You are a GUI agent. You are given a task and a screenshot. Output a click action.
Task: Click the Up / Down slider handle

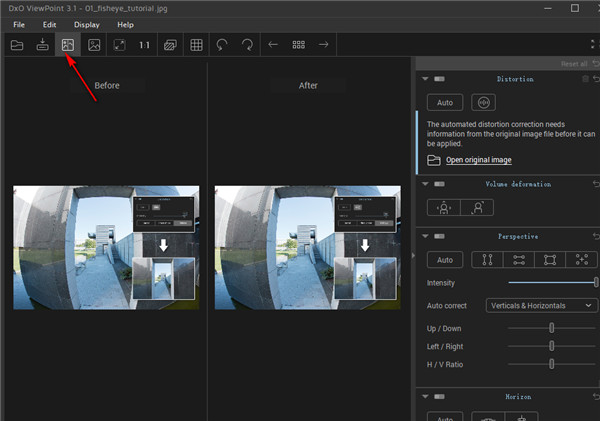551,328
